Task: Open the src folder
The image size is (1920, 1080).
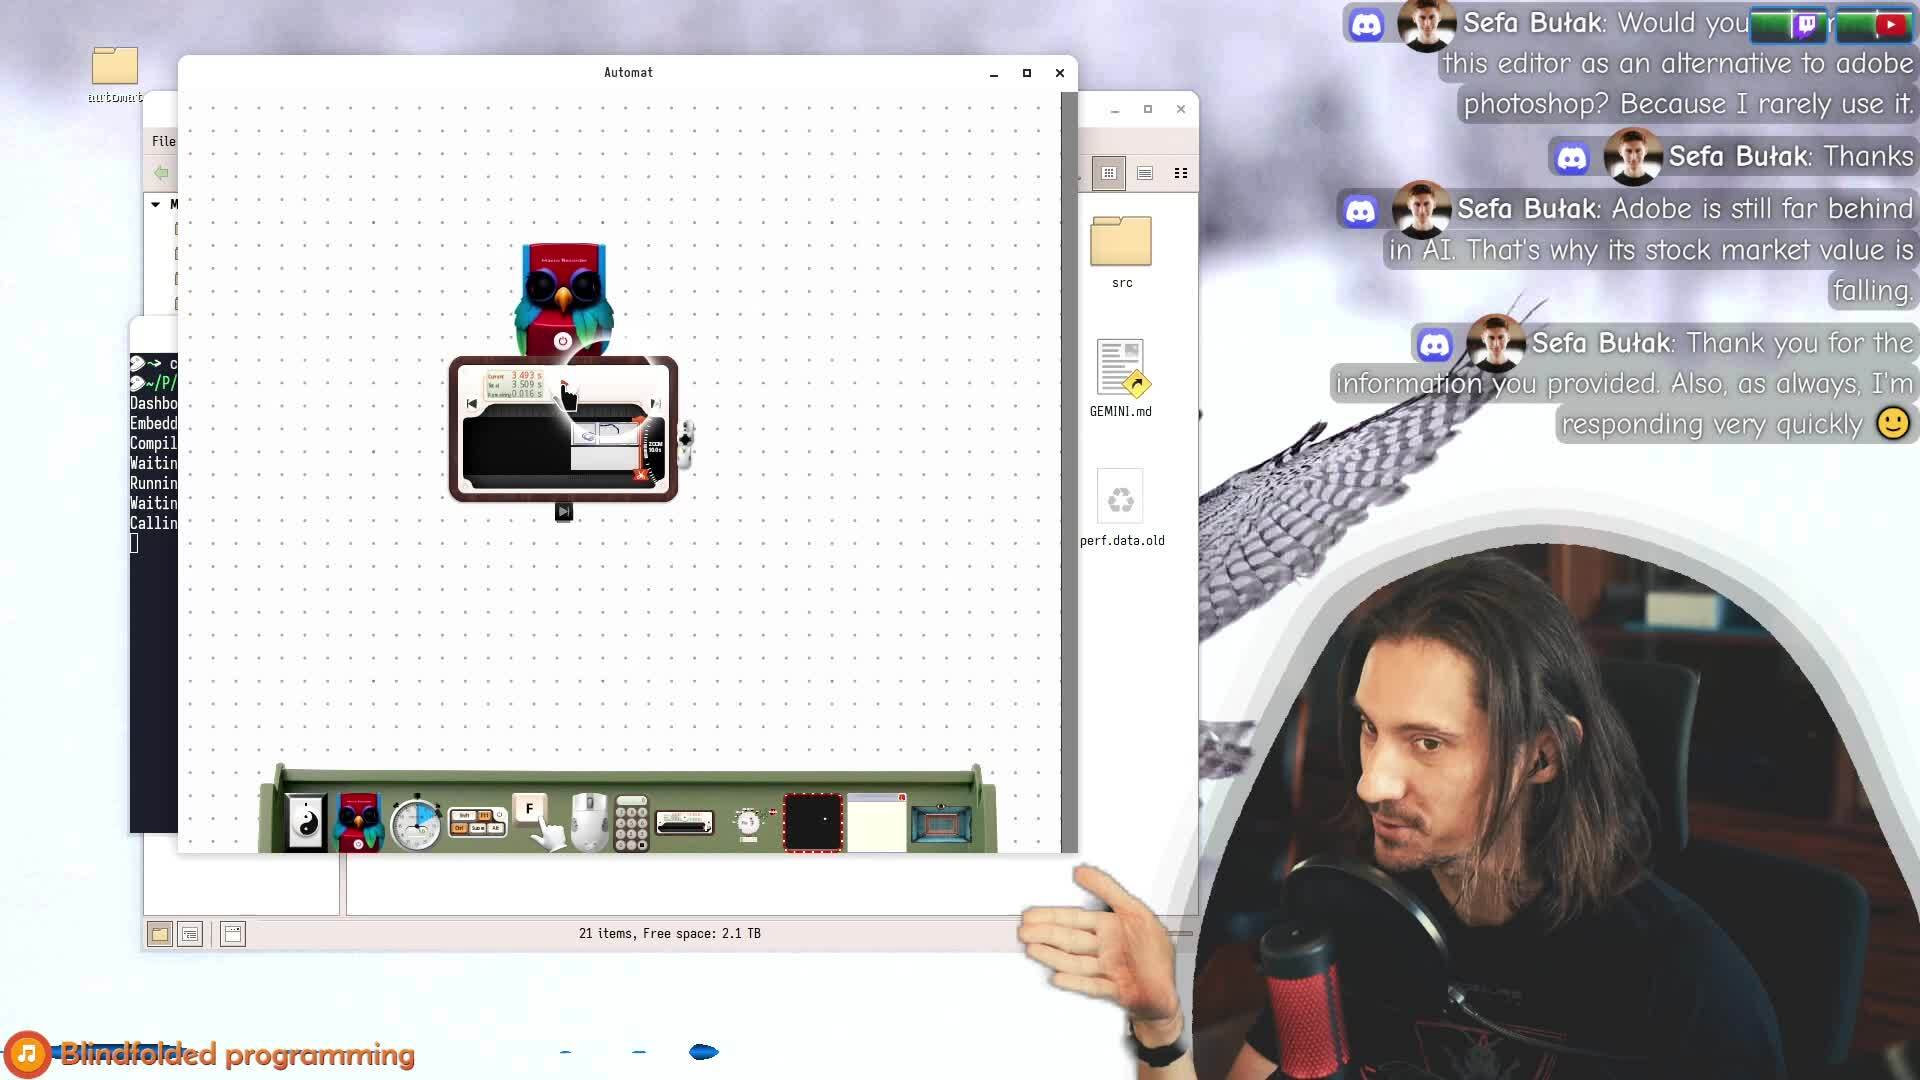Action: [x=1121, y=242]
